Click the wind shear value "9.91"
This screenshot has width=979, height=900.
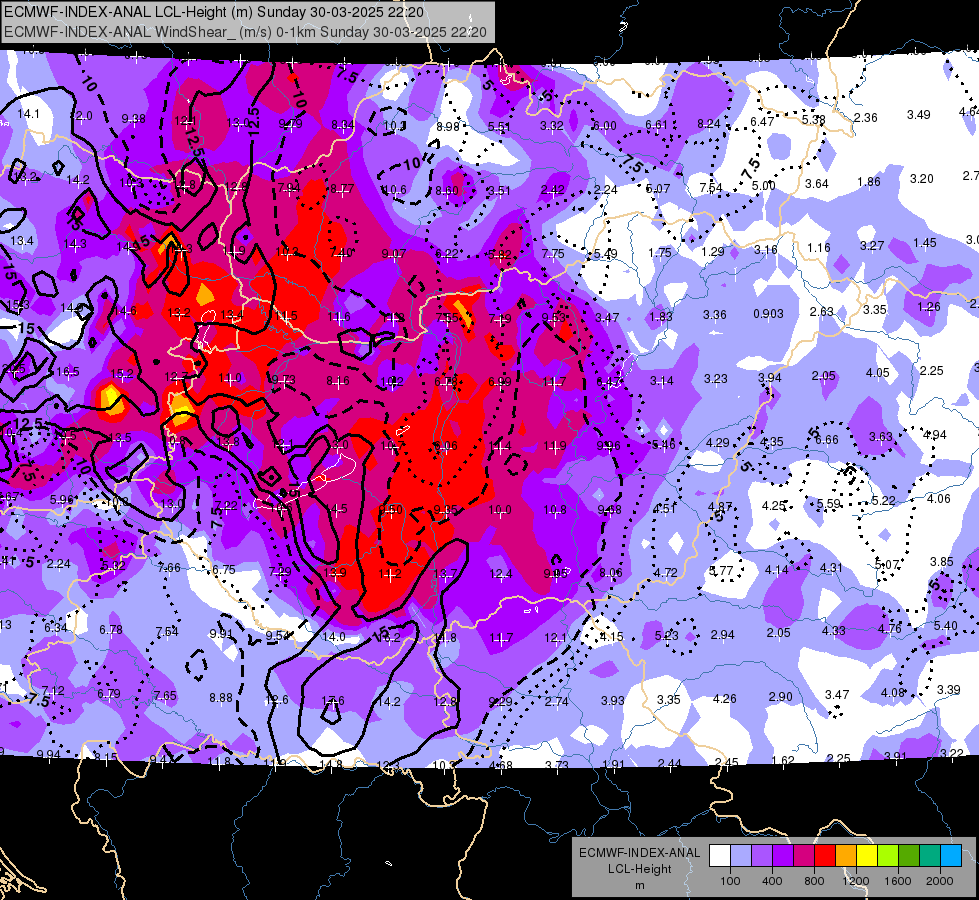221,633
